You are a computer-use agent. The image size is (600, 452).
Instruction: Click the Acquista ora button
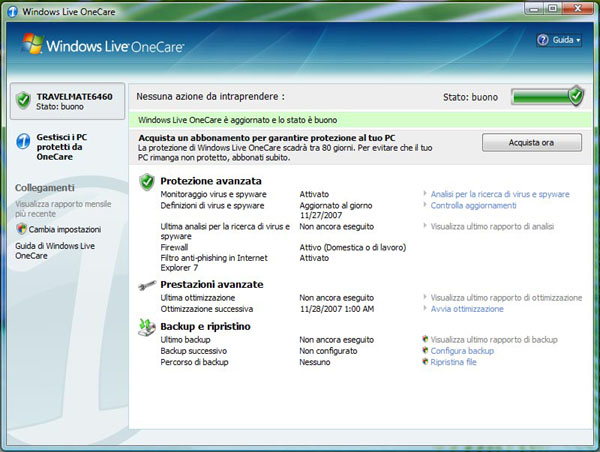(532, 142)
